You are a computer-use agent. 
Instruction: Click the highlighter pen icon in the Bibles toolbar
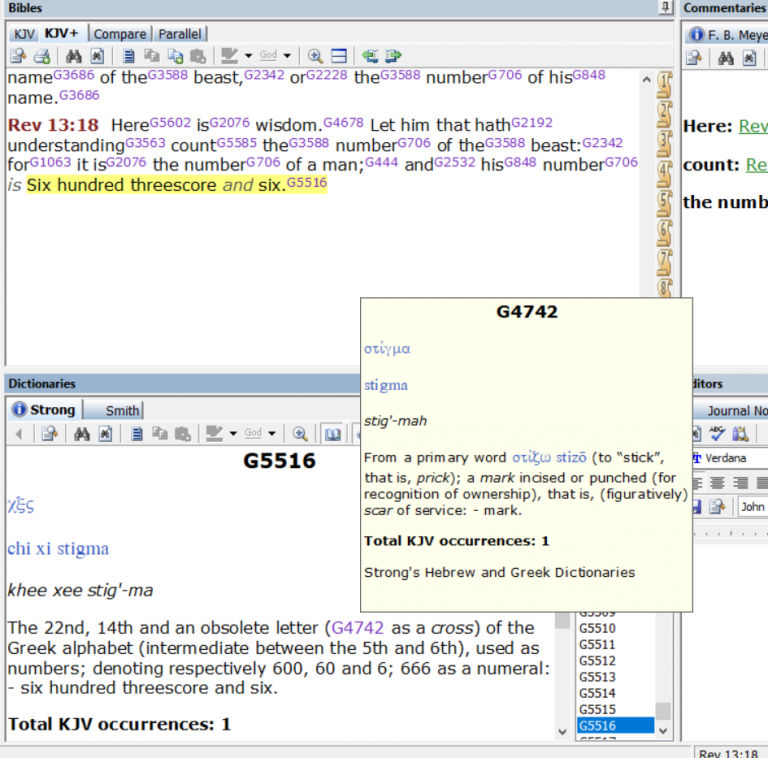tap(229, 56)
